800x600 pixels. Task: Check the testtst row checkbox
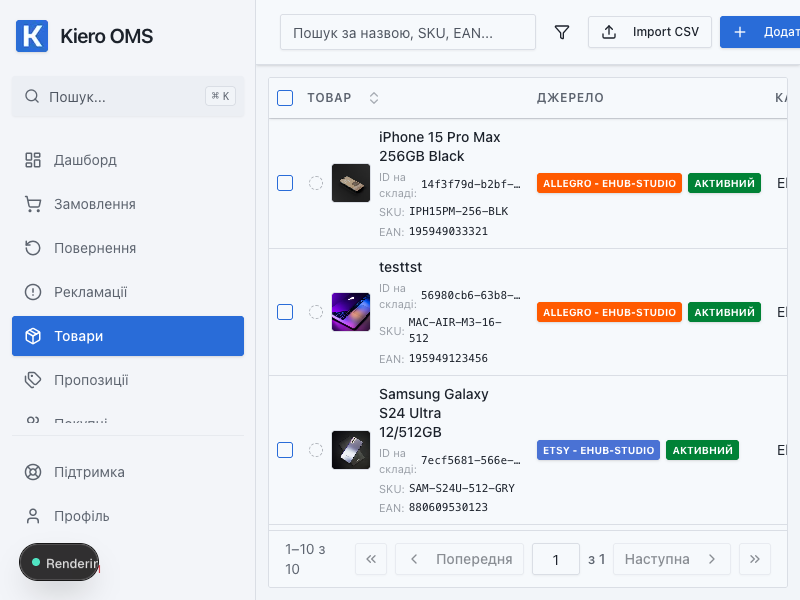pos(285,312)
